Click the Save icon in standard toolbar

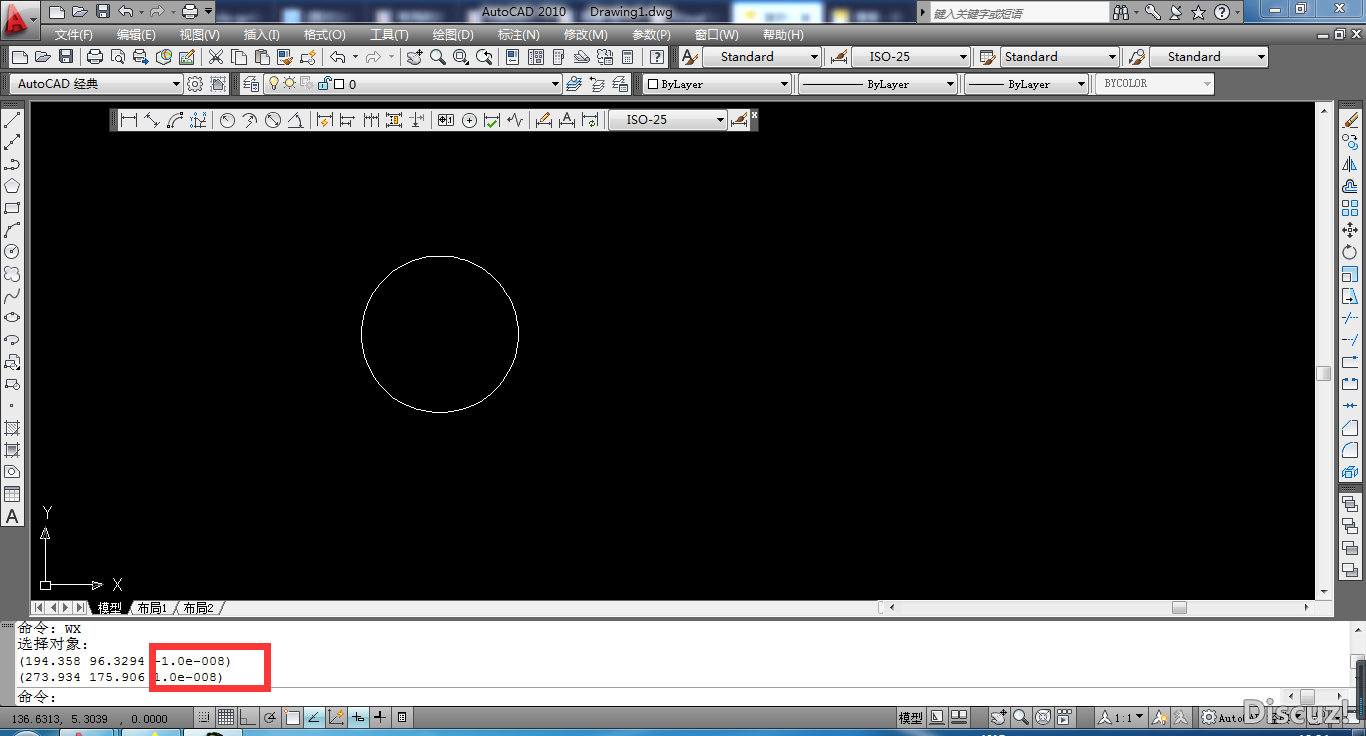point(66,57)
